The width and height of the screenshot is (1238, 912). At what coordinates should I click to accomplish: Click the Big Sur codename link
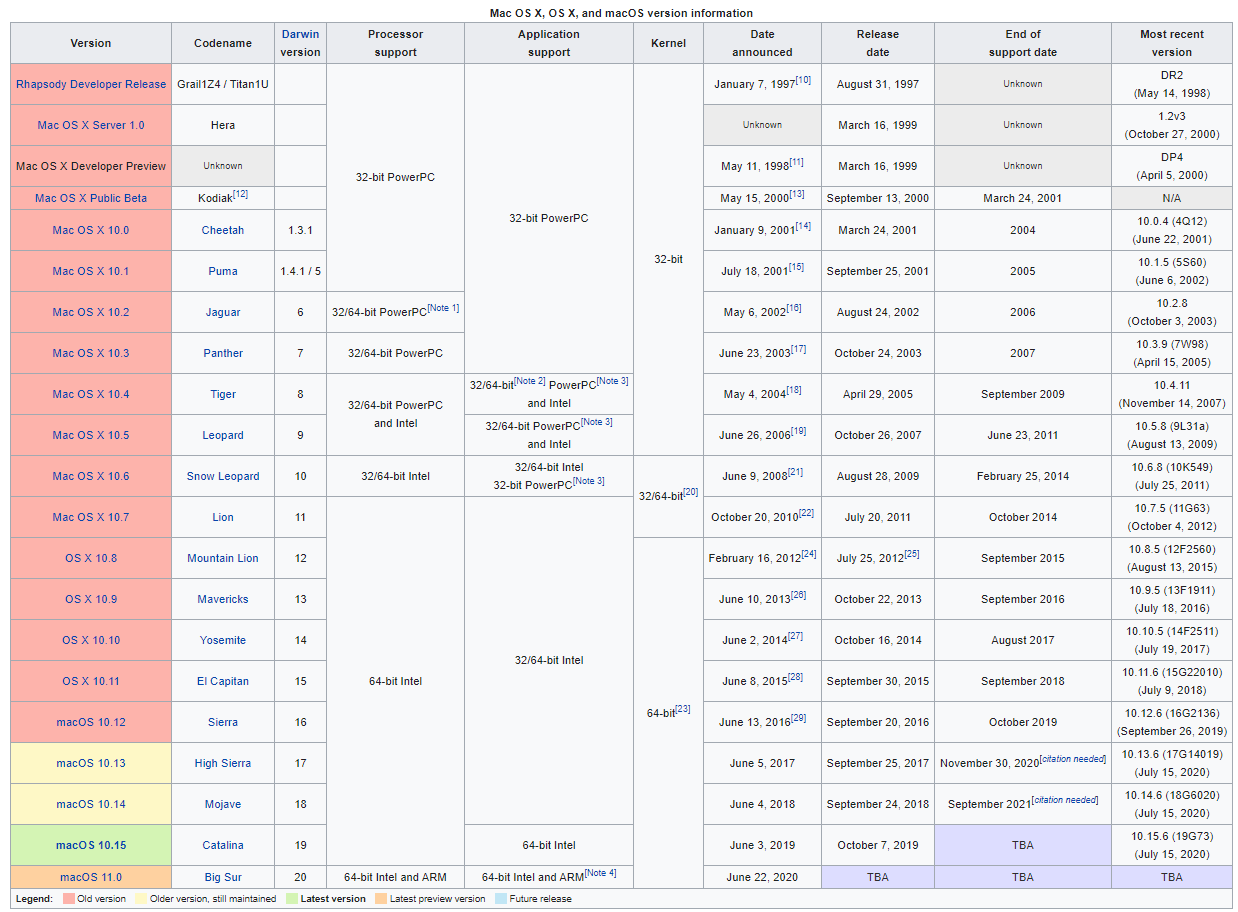point(222,877)
